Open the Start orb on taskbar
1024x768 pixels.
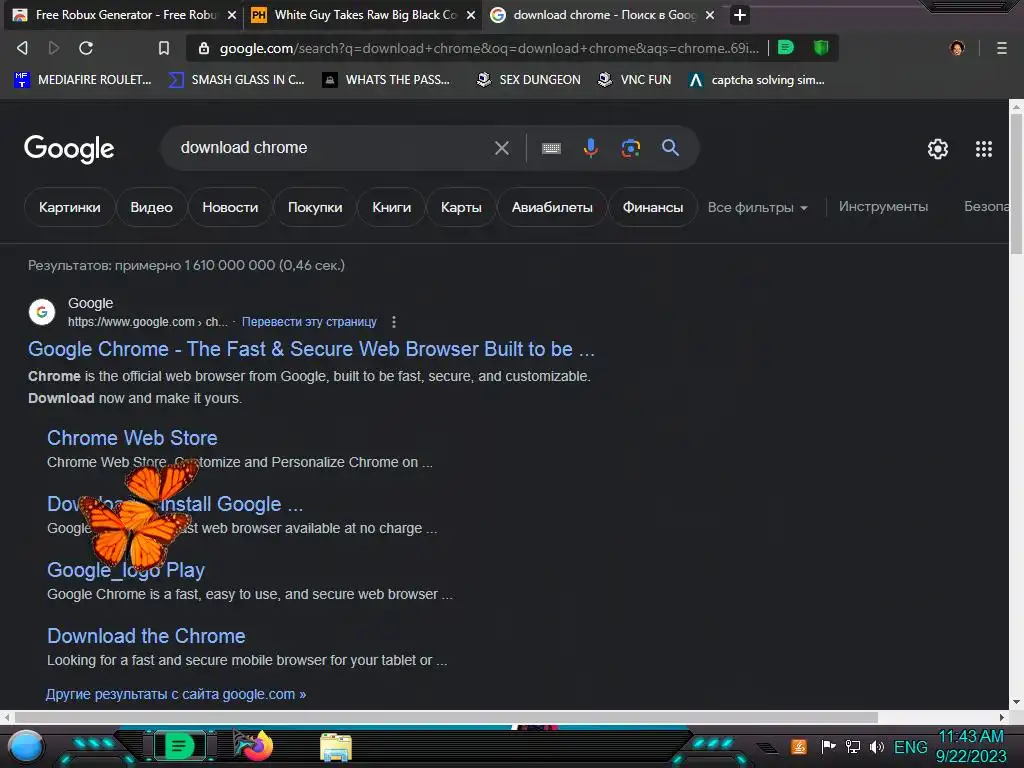click(26, 747)
